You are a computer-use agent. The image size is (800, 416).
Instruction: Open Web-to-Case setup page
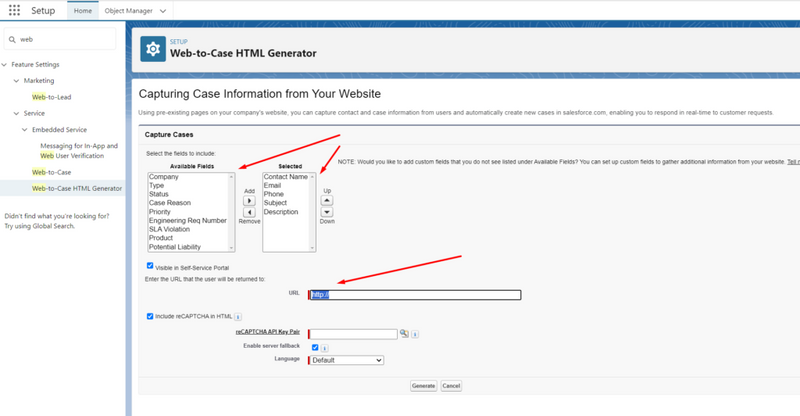tap(52, 173)
